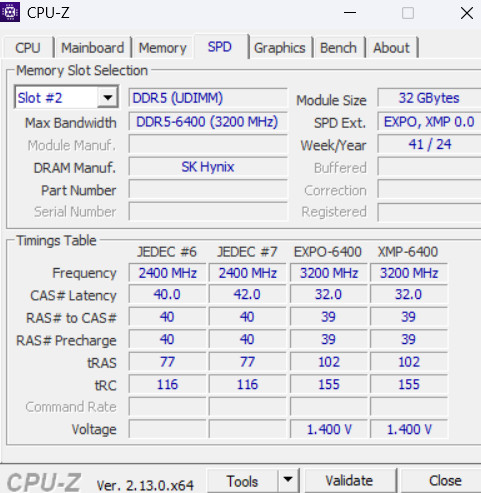Image resolution: width=481 pixels, height=493 pixels.
Task: Select the Slot #2 combo box
Action: click(x=66, y=98)
